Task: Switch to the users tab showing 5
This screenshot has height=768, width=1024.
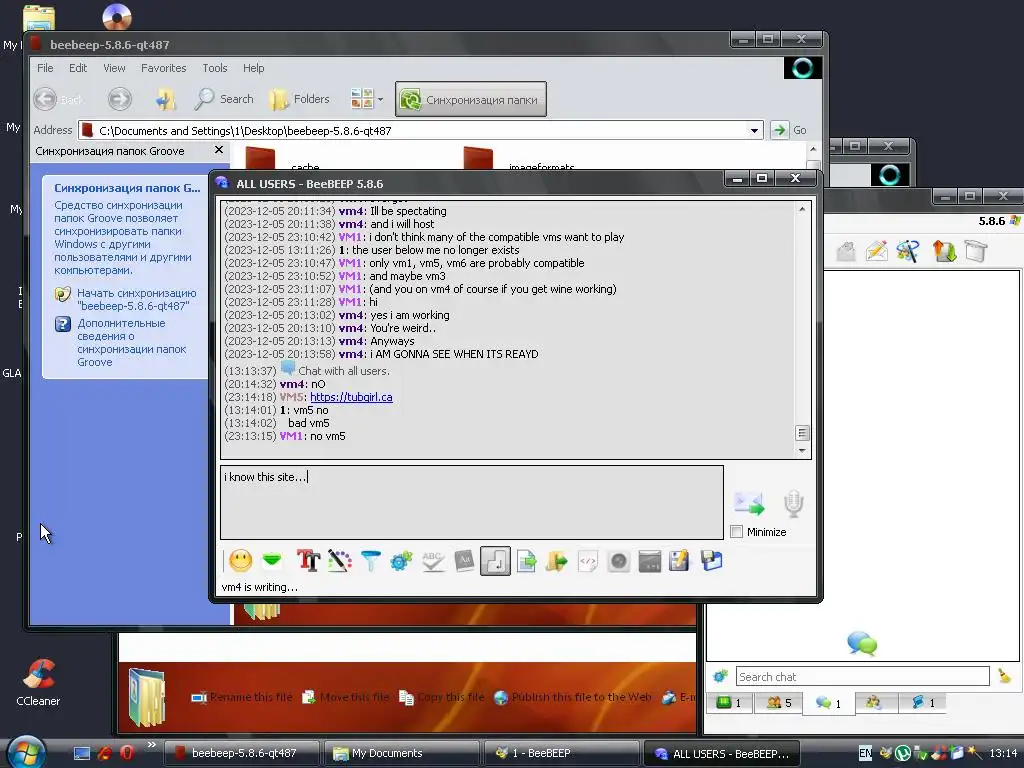Action: coord(778,703)
